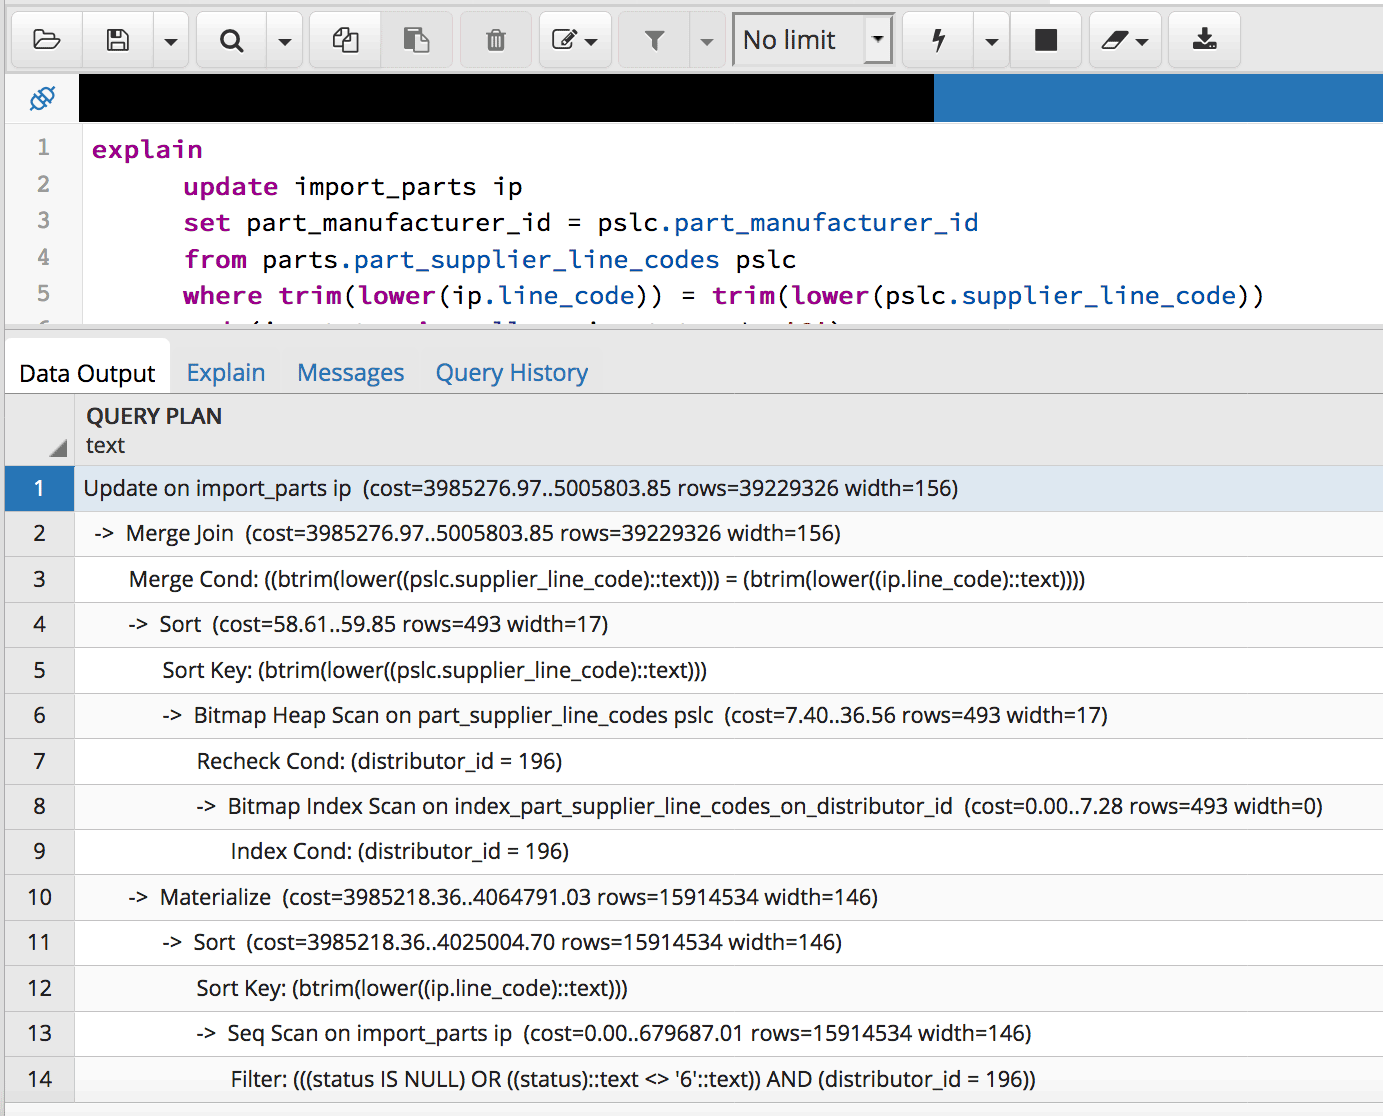Select row number 2 header
The width and height of the screenshot is (1383, 1116).
(x=39, y=534)
